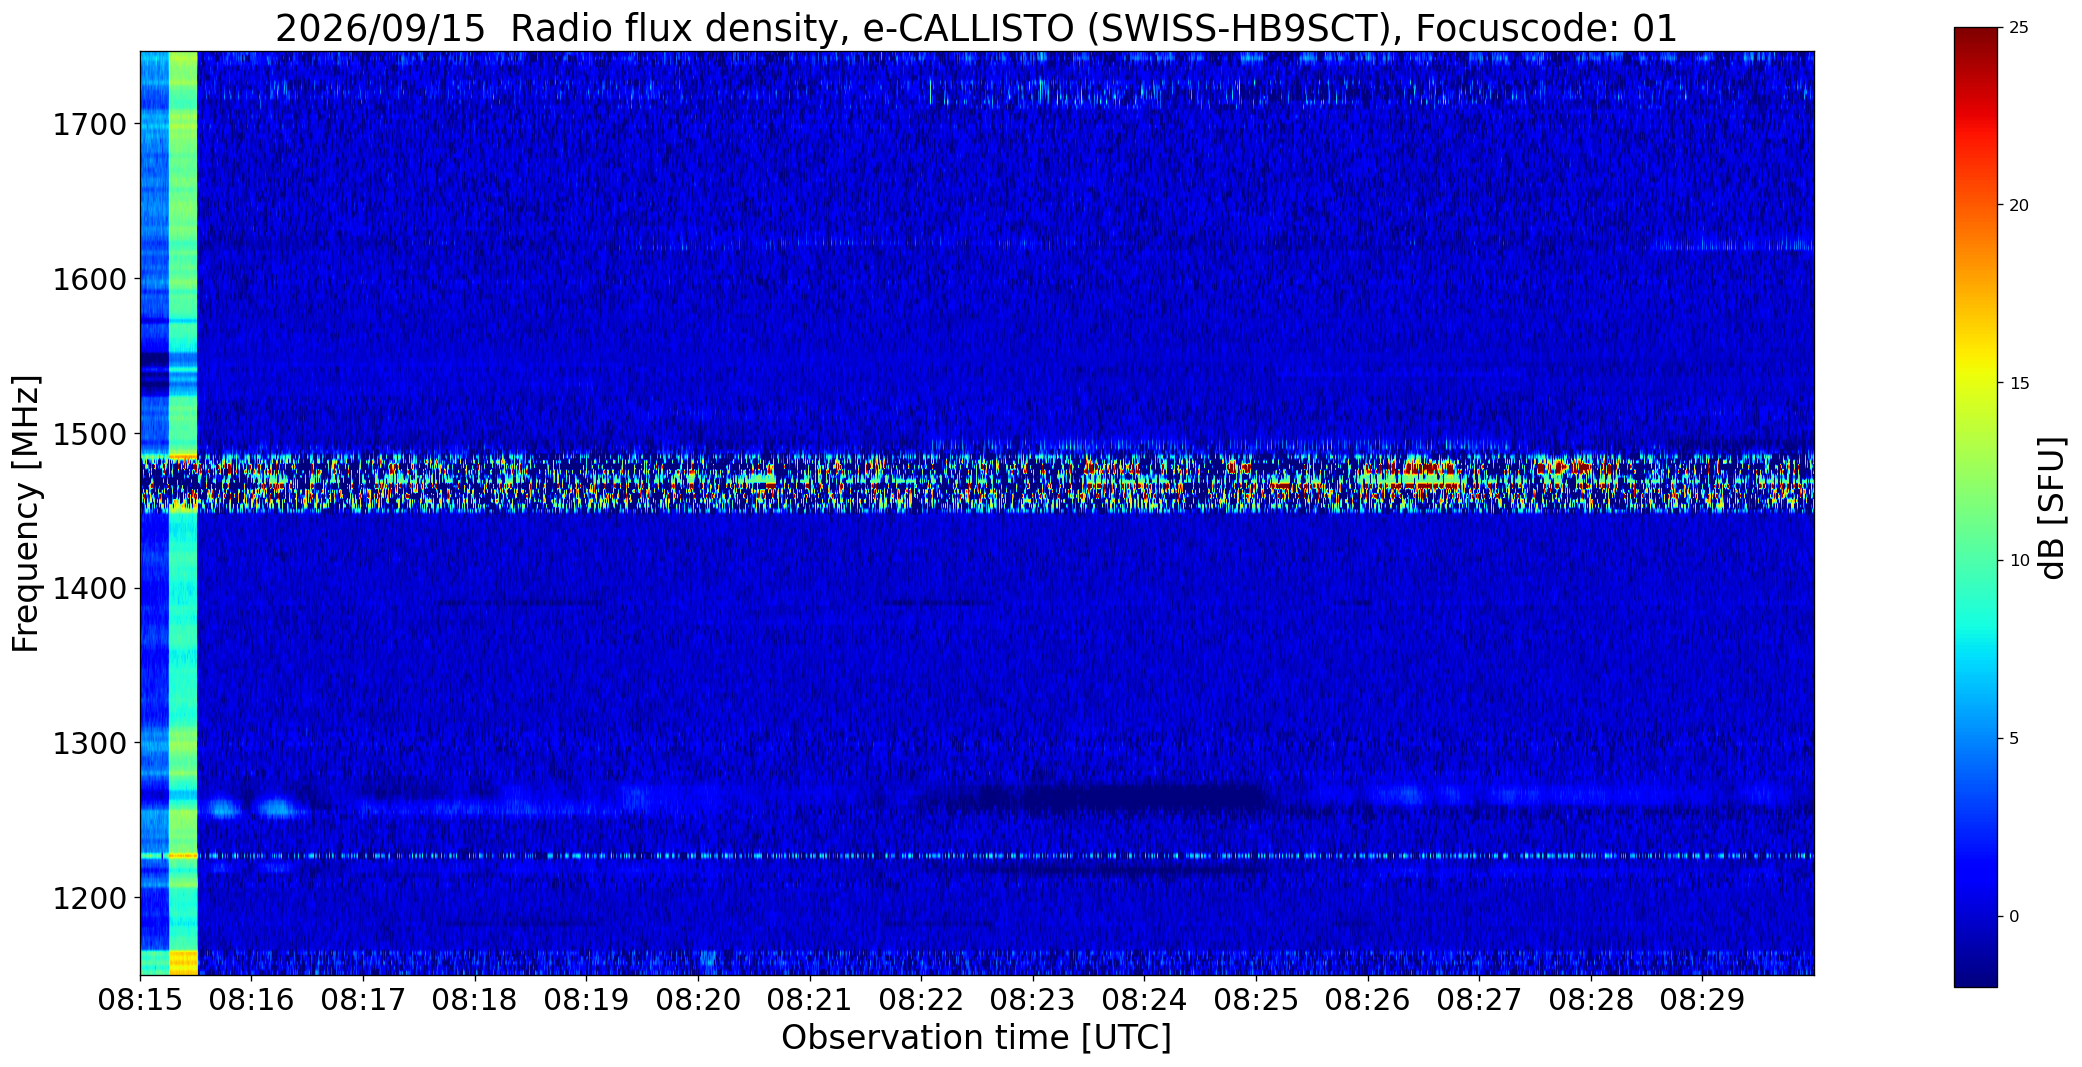This screenshot has width=2082, height=1067.
Task: Click the noisy interference band near 1470 MHz
Action: click(x=977, y=482)
